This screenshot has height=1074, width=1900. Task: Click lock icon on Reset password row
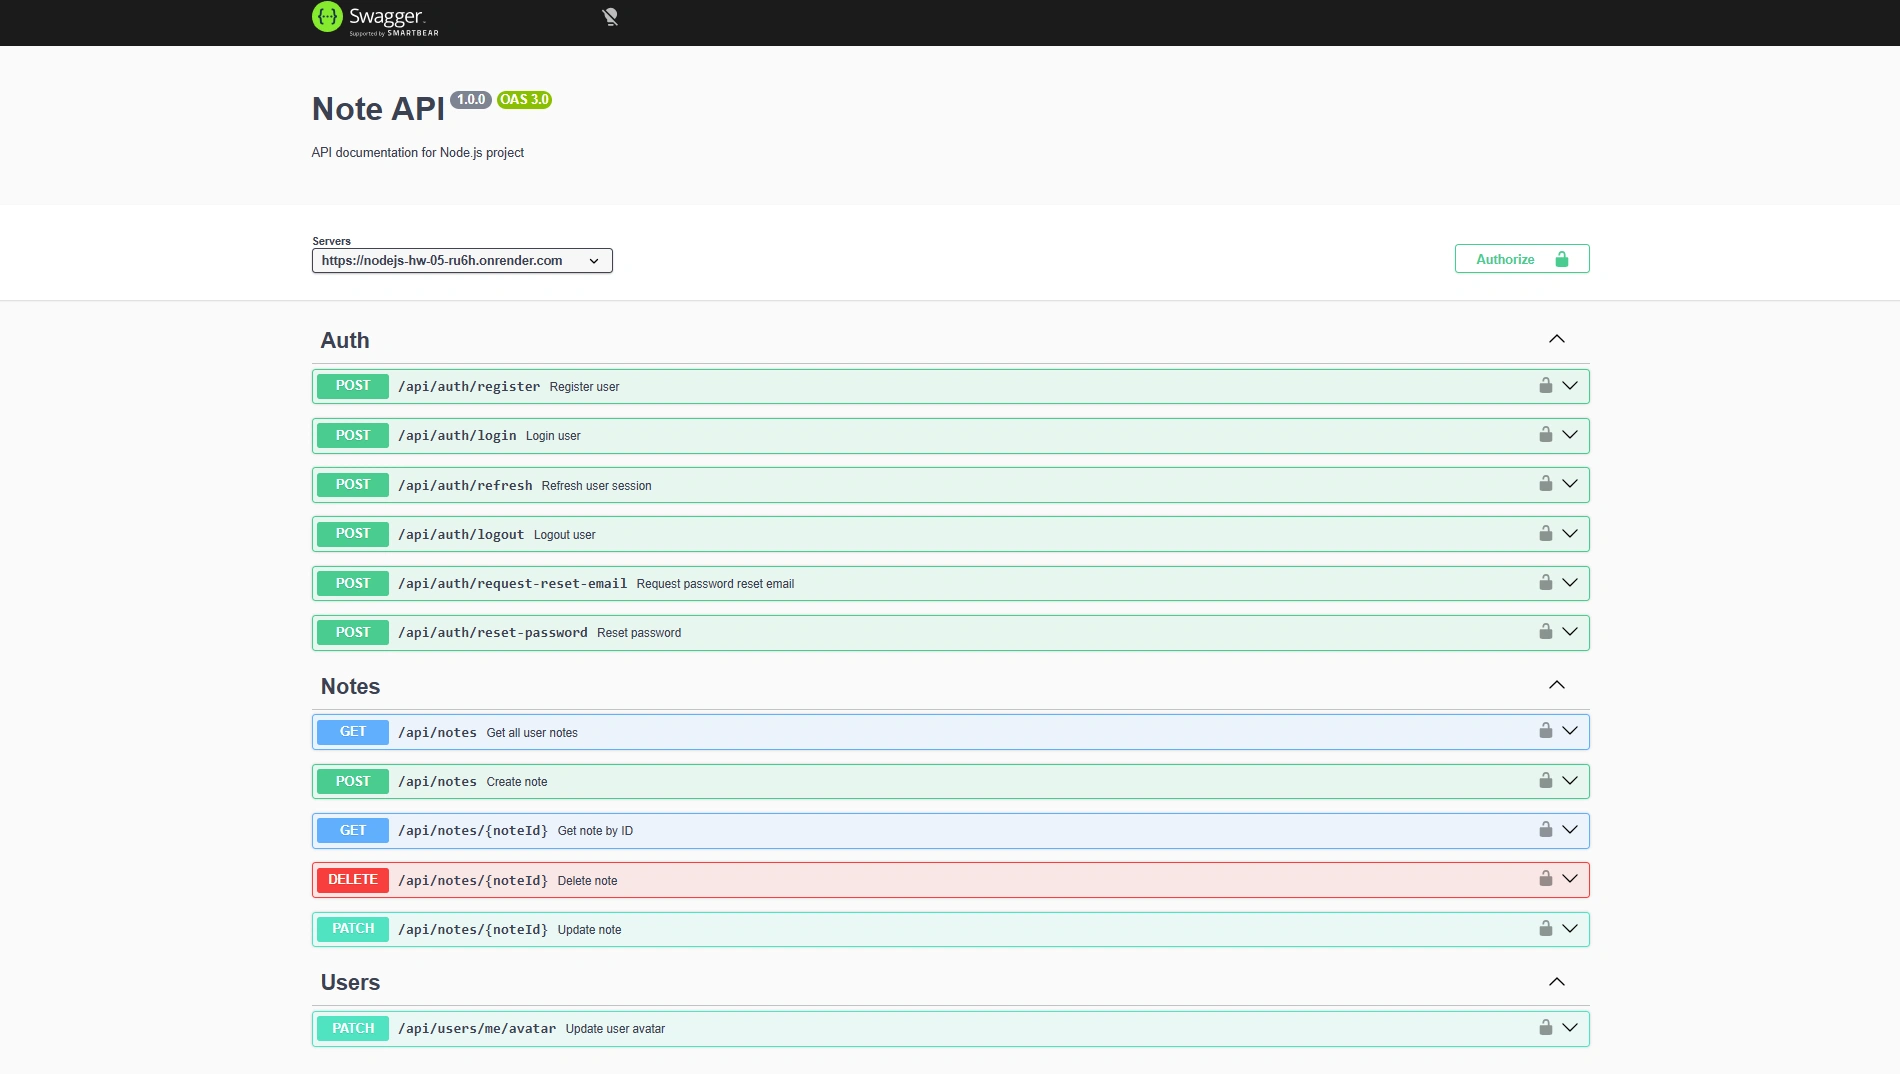1545,632
